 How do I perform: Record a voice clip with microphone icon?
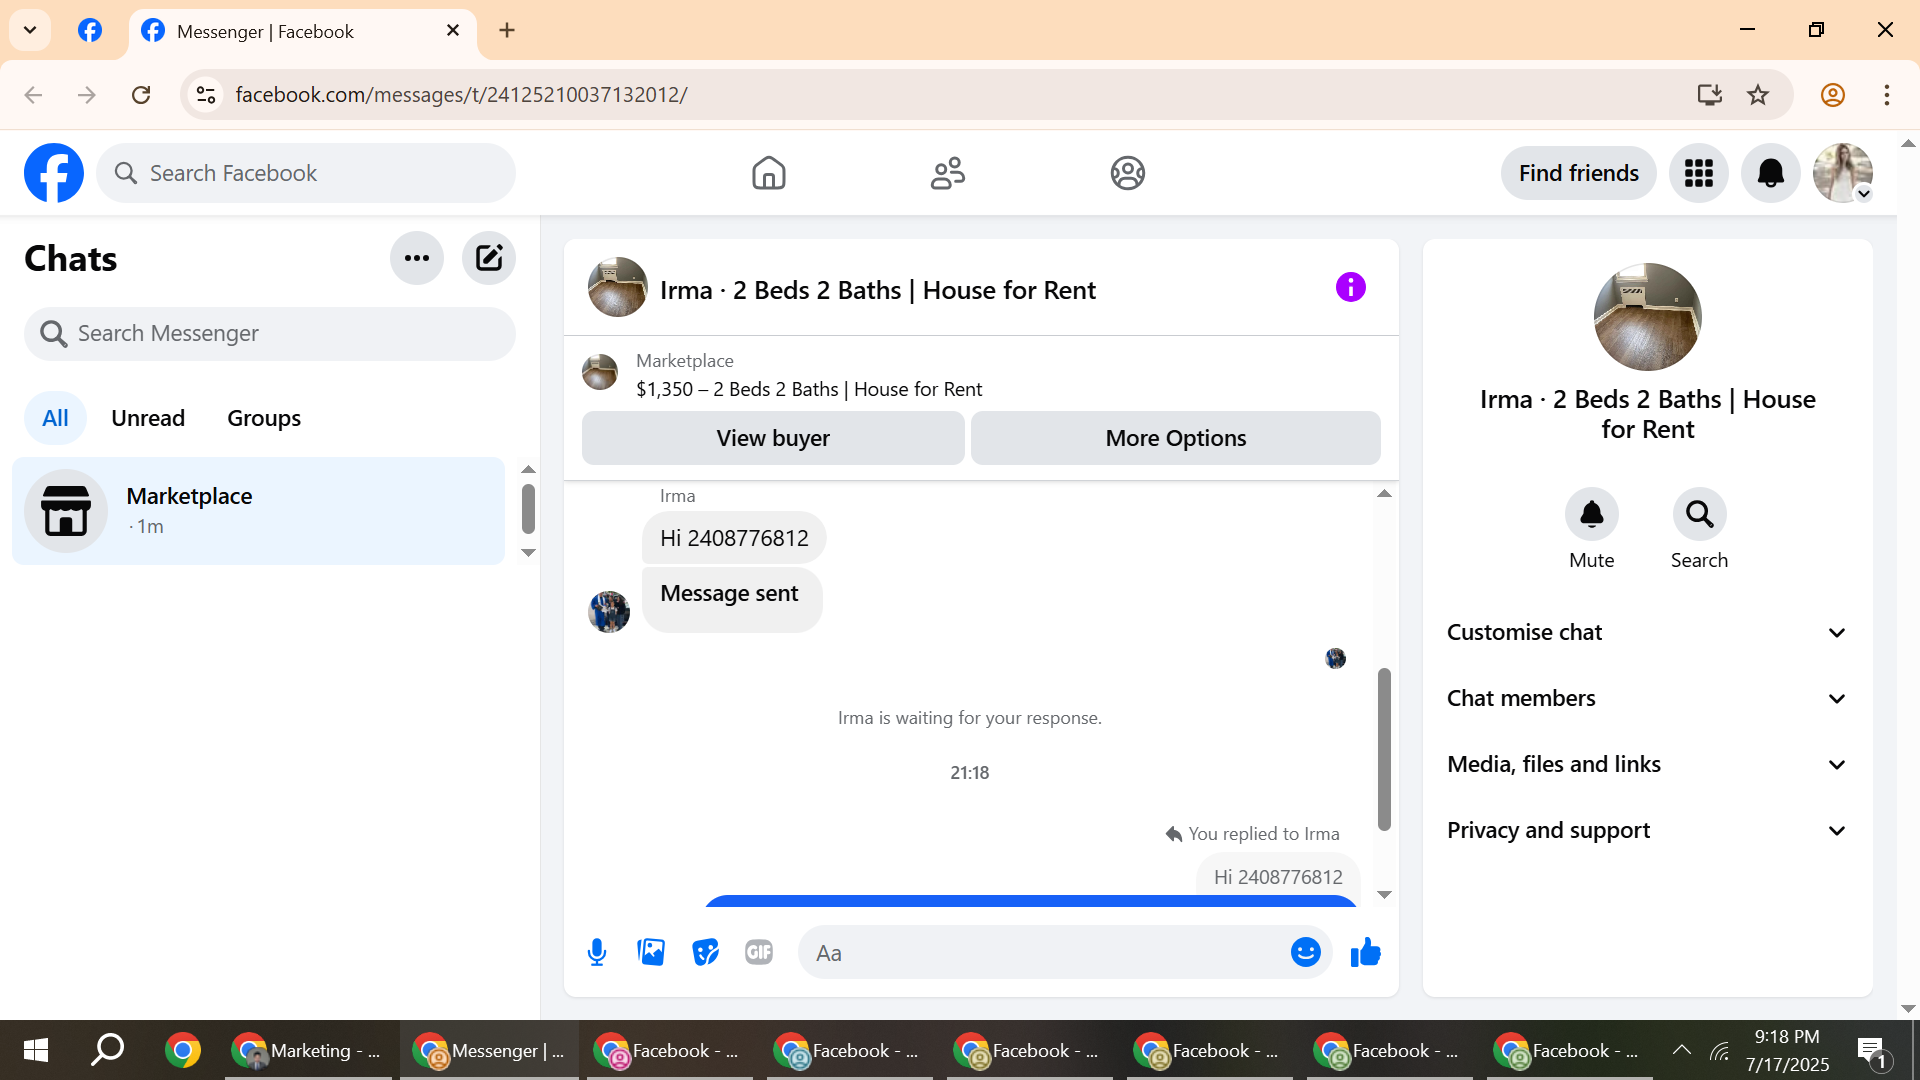tap(597, 953)
